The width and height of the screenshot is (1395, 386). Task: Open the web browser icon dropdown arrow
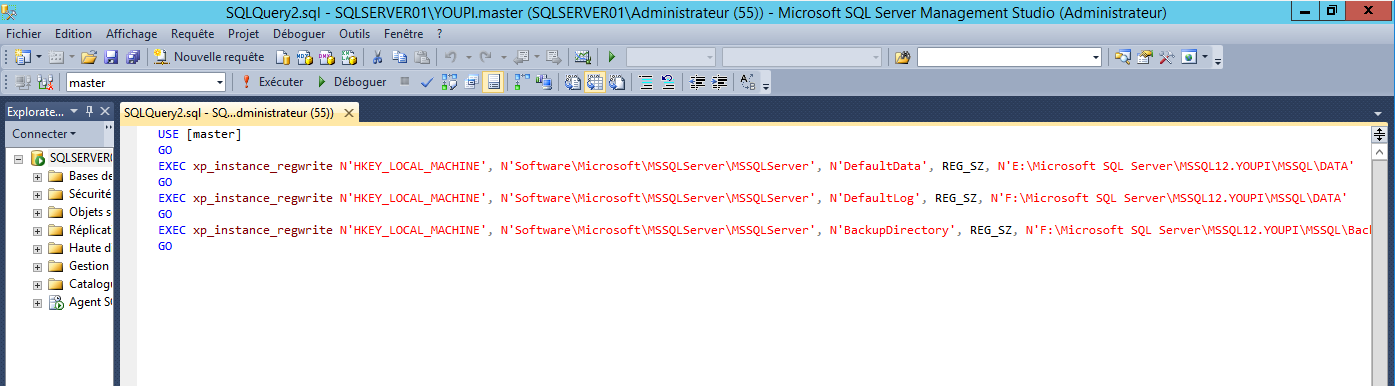(x=1204, y=57)
